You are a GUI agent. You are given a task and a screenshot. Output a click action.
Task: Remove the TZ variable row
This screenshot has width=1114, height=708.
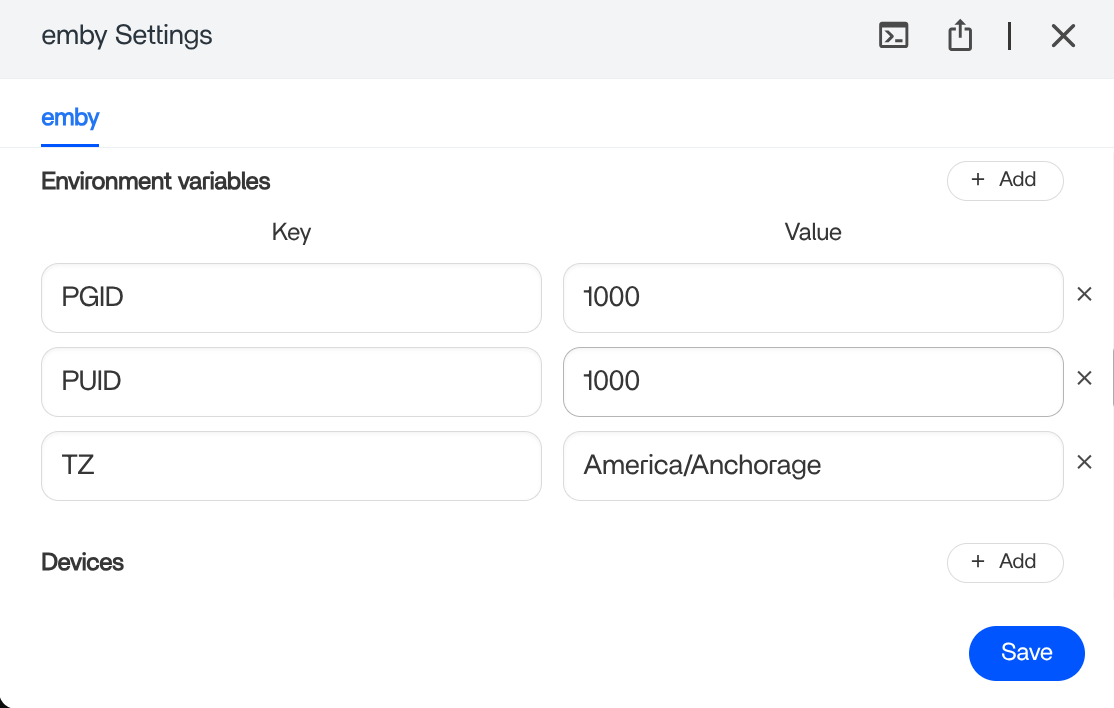click(x=1084, y=463)
